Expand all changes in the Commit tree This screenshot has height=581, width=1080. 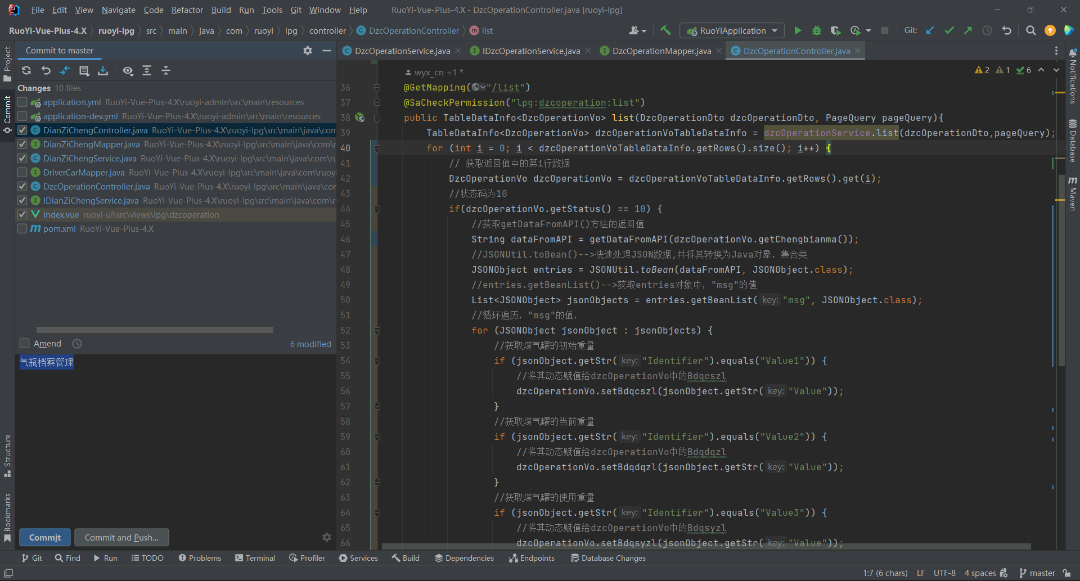[147, 71]
